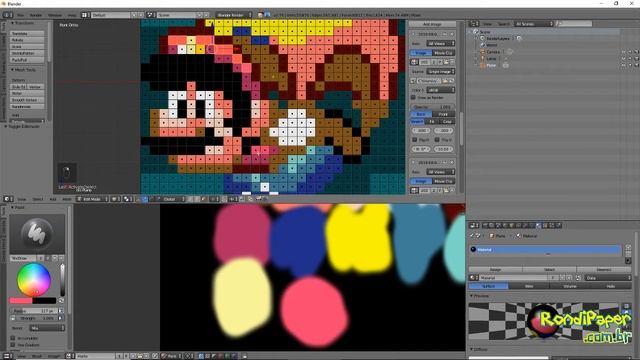
Task: Open the outliner editor type selector icon
Action: pos(474,24)
